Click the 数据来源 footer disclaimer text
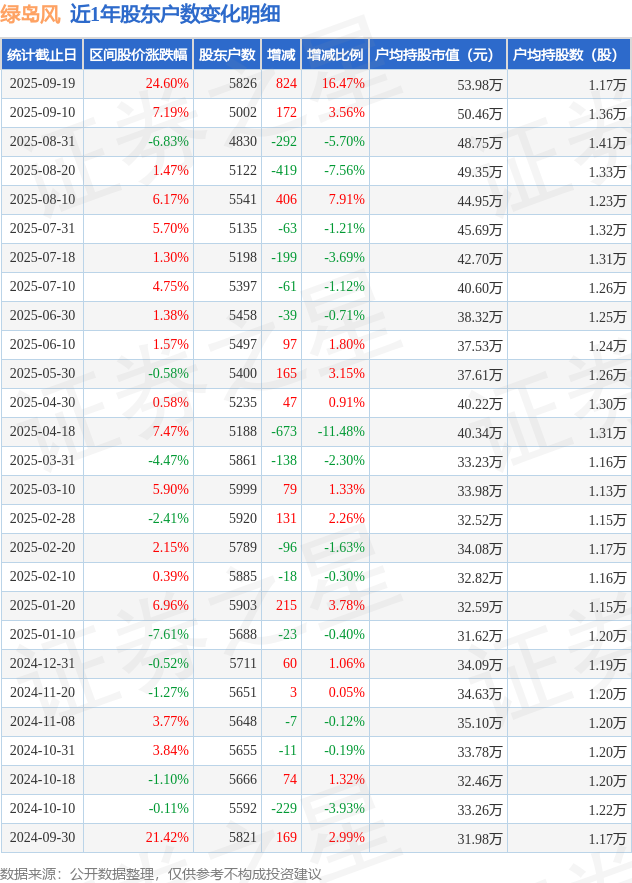The height and width of the screenshot is (883, 632). [161, 873]
